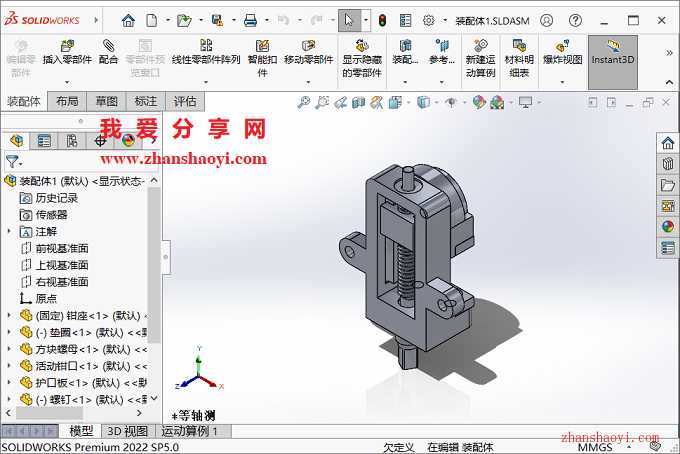Click MMGS units in the status bar
680x454 pixels.
tap(594, 447)
